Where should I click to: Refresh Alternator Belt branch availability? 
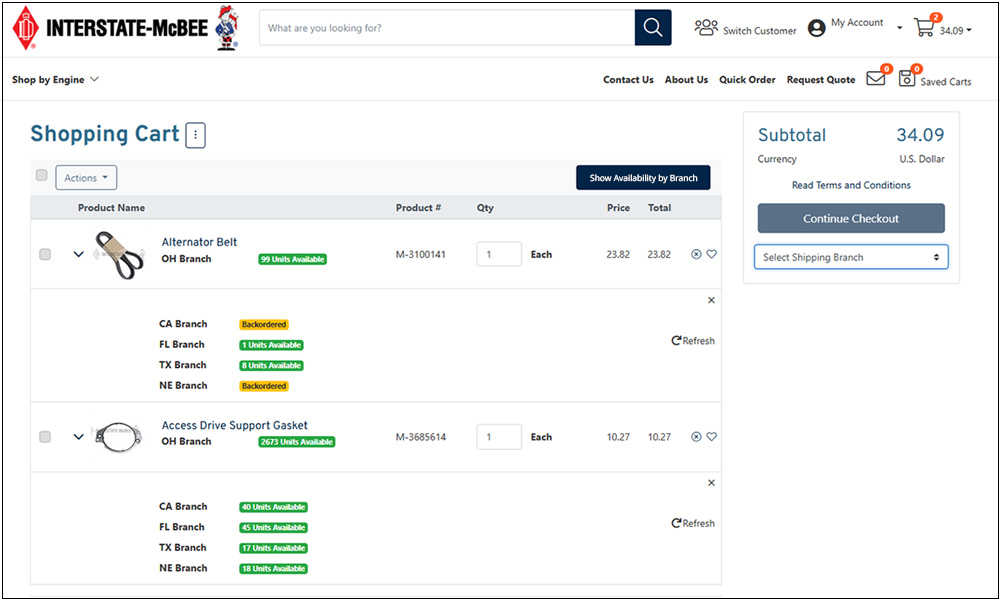point(693,340)
